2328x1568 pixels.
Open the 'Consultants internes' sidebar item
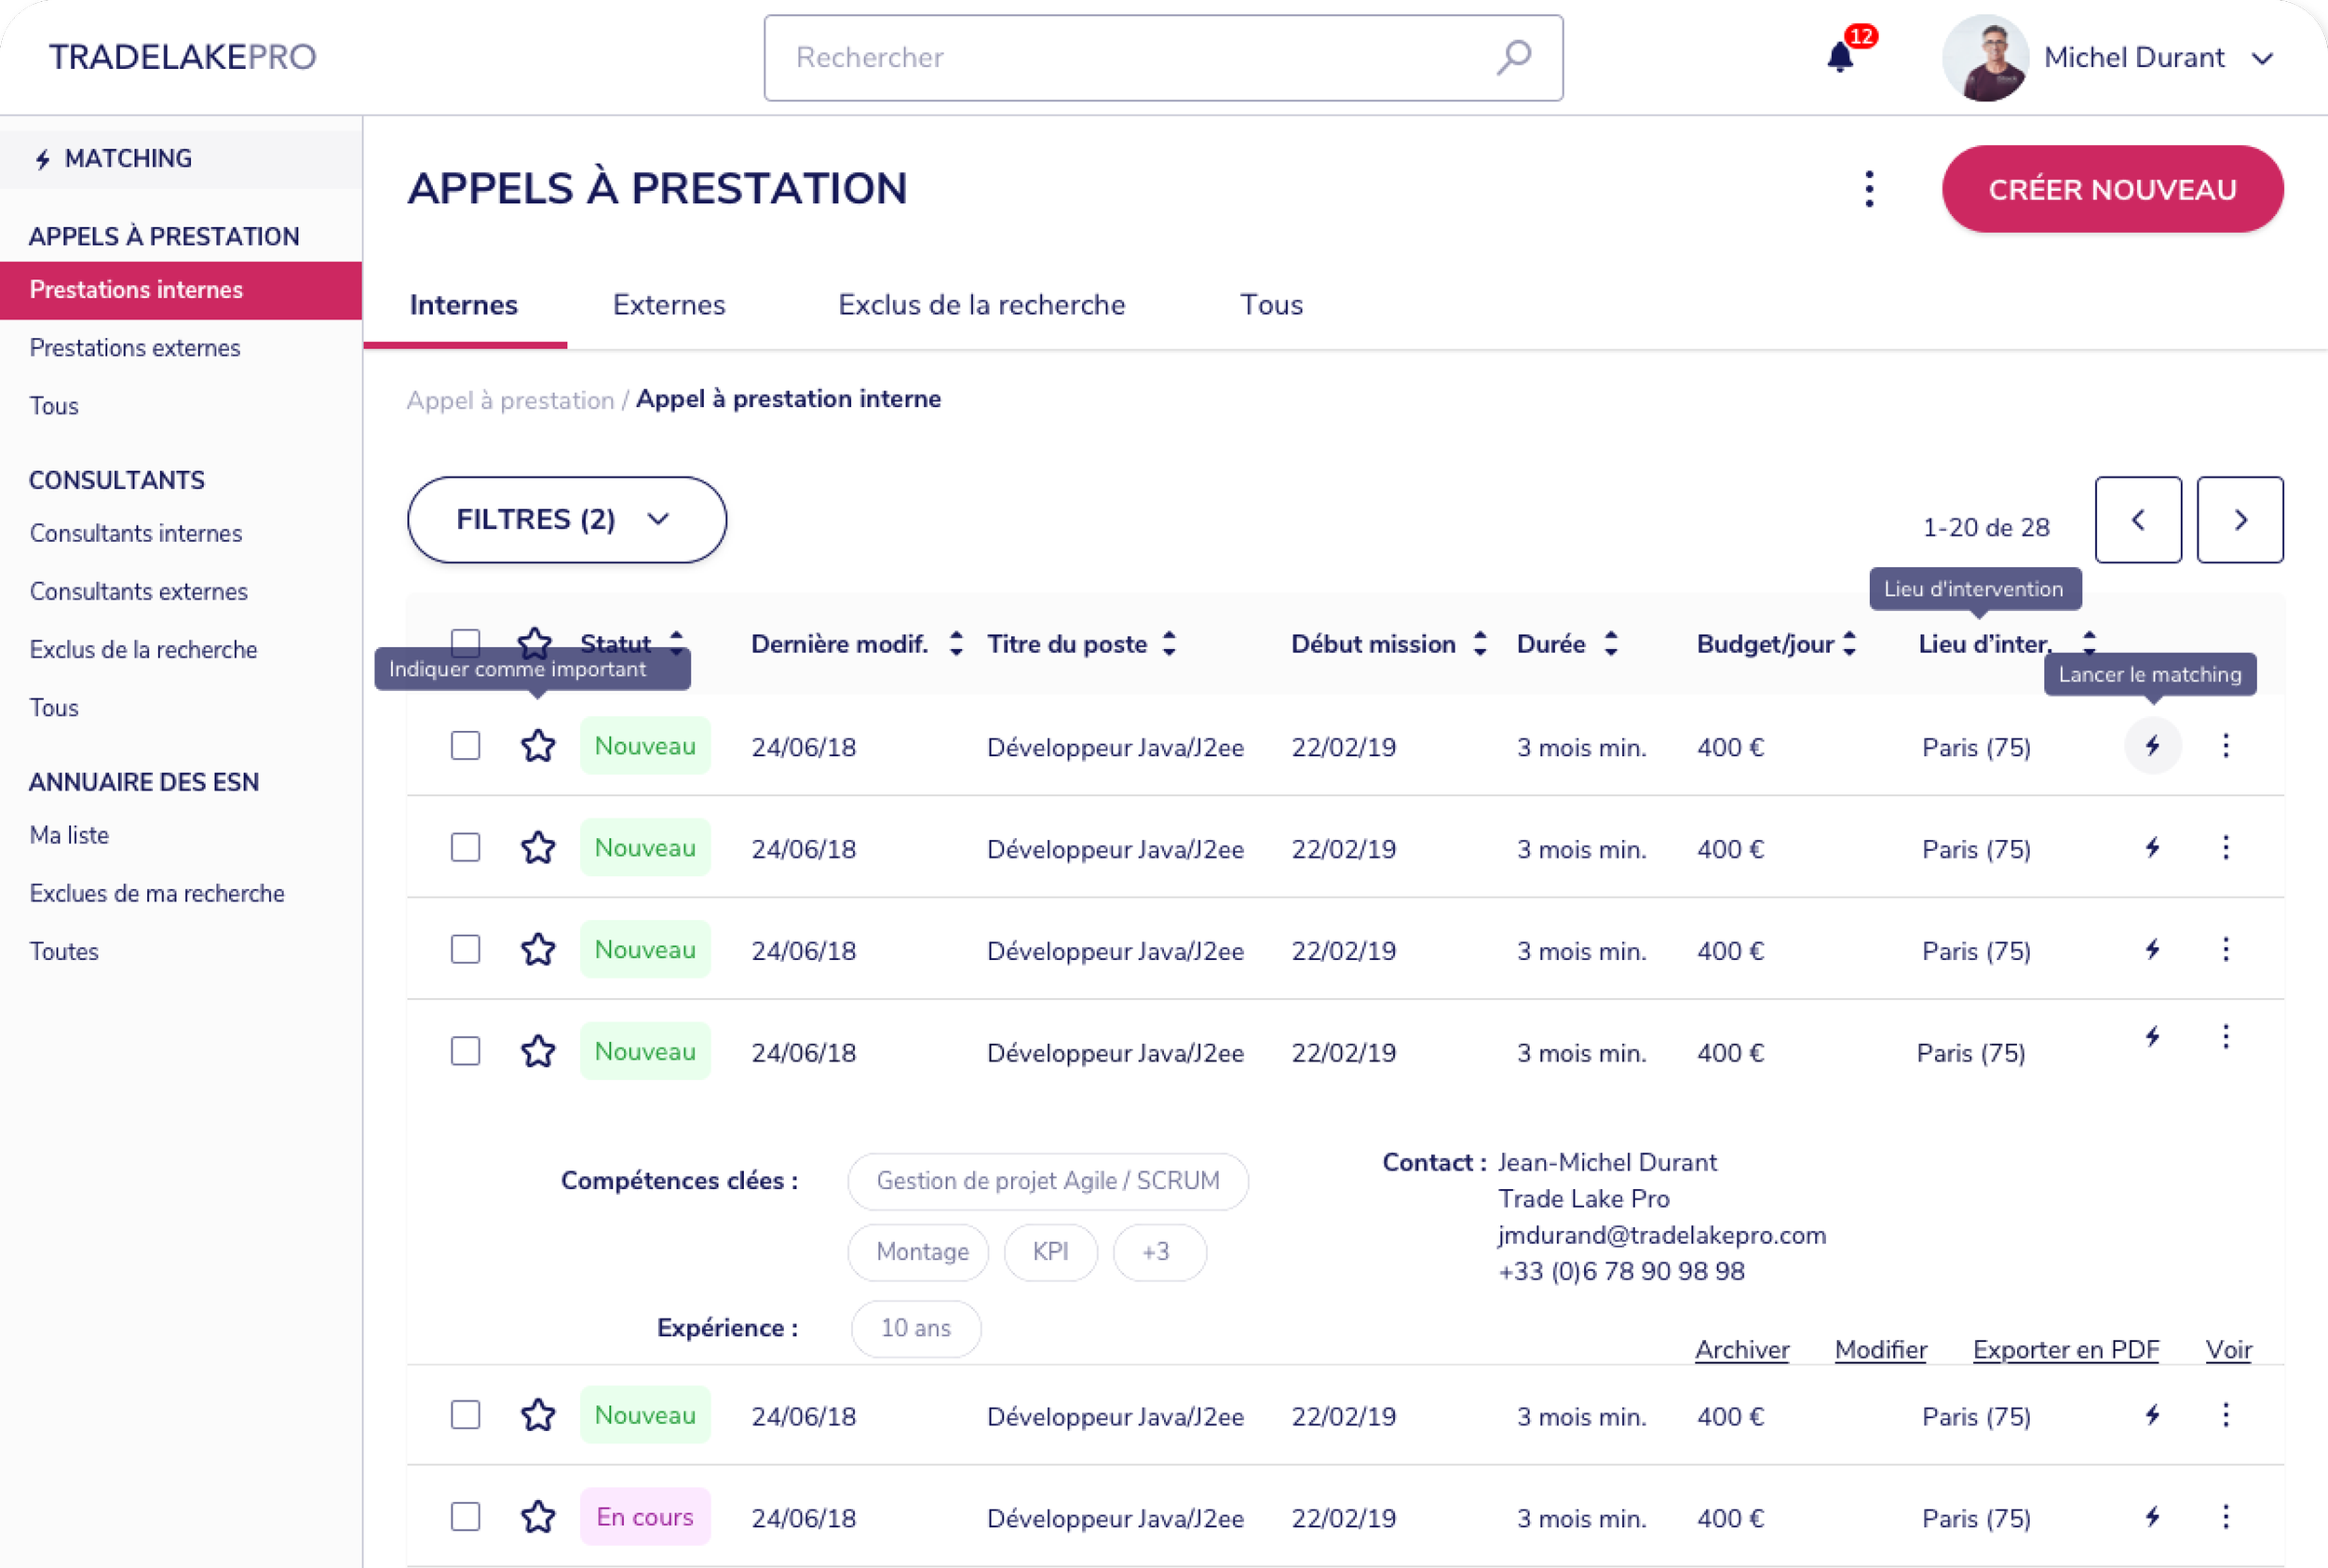tap(136, 533)
